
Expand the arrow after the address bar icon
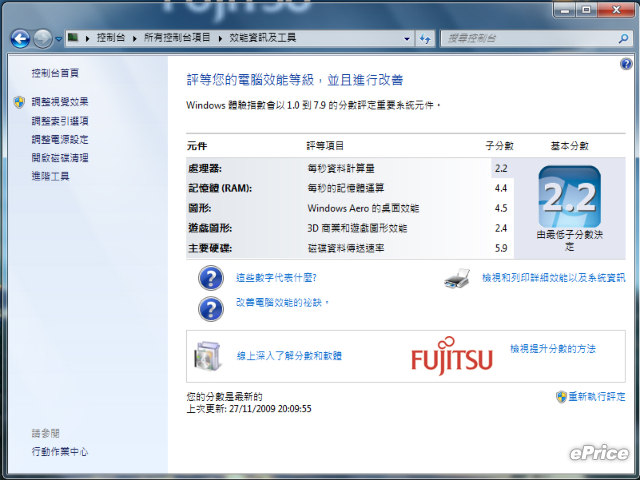pyautogui.click(x=87, y=38)
